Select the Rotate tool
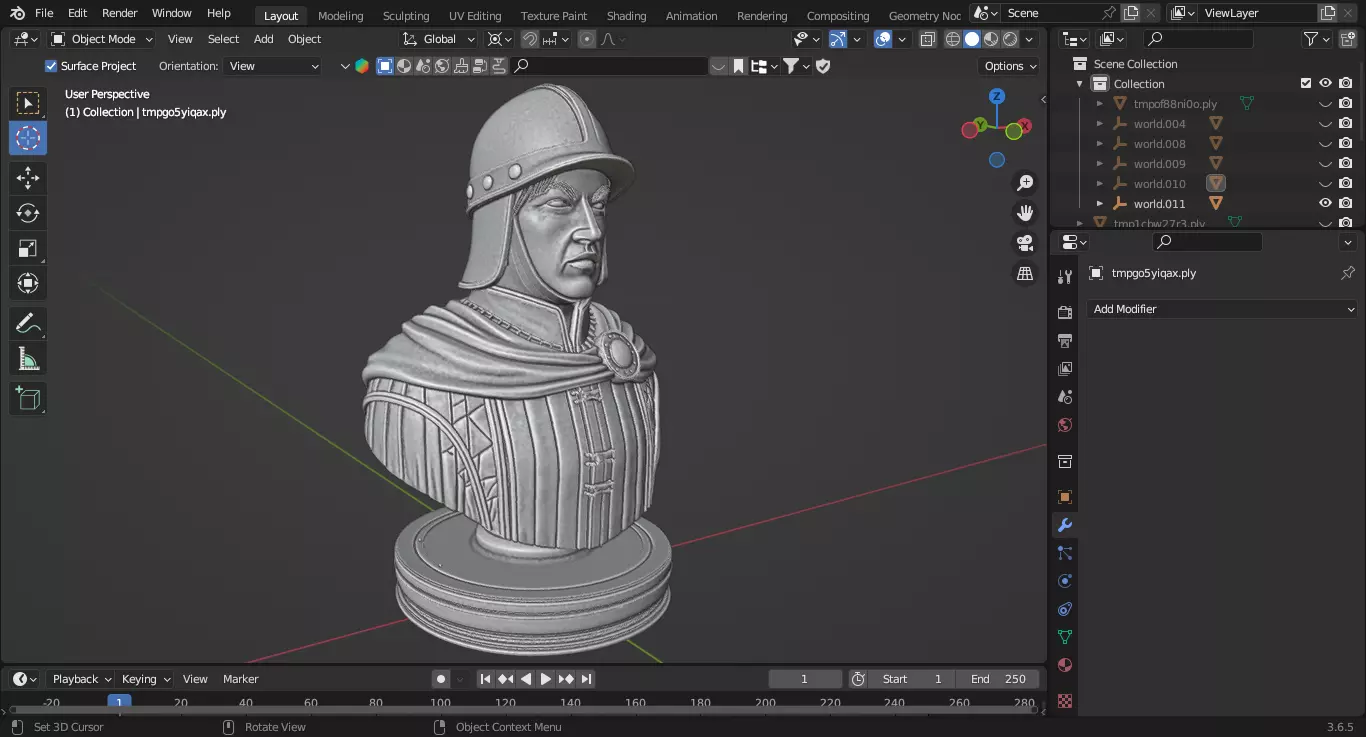Screen dimensions: 1366x737 tap(28, 213)
